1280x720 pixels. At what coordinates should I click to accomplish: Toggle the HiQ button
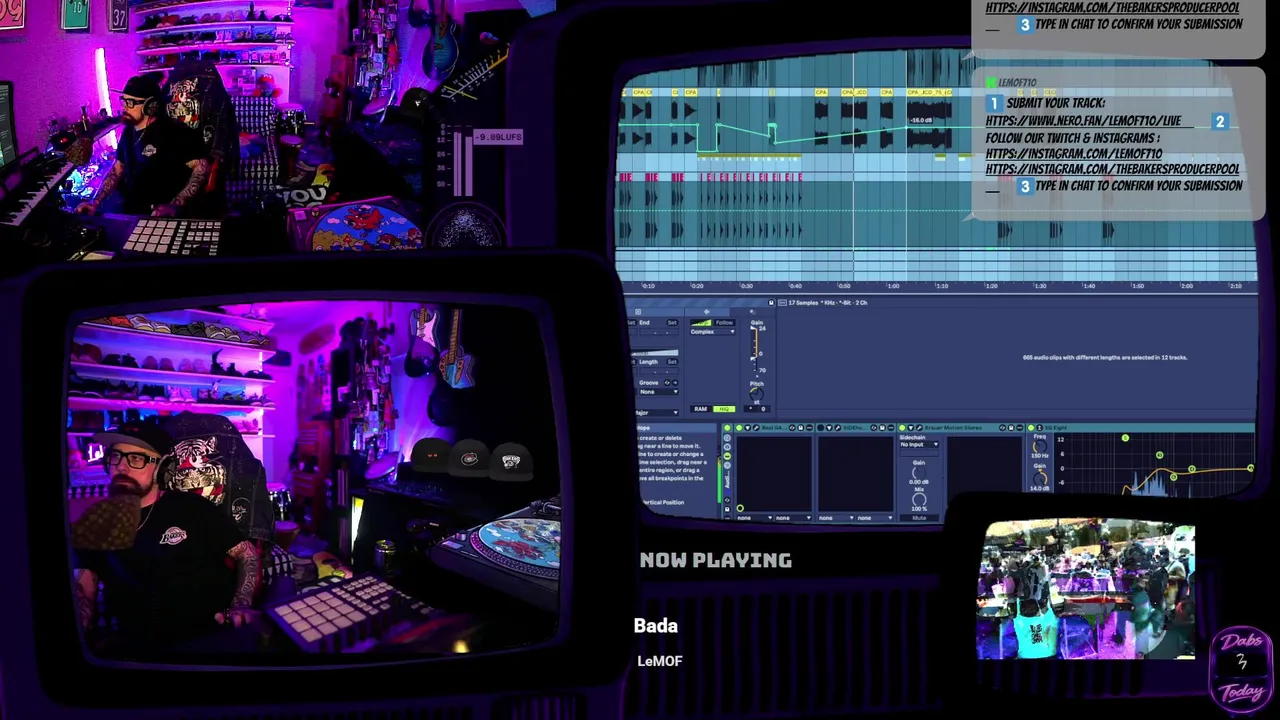point(724,409)
